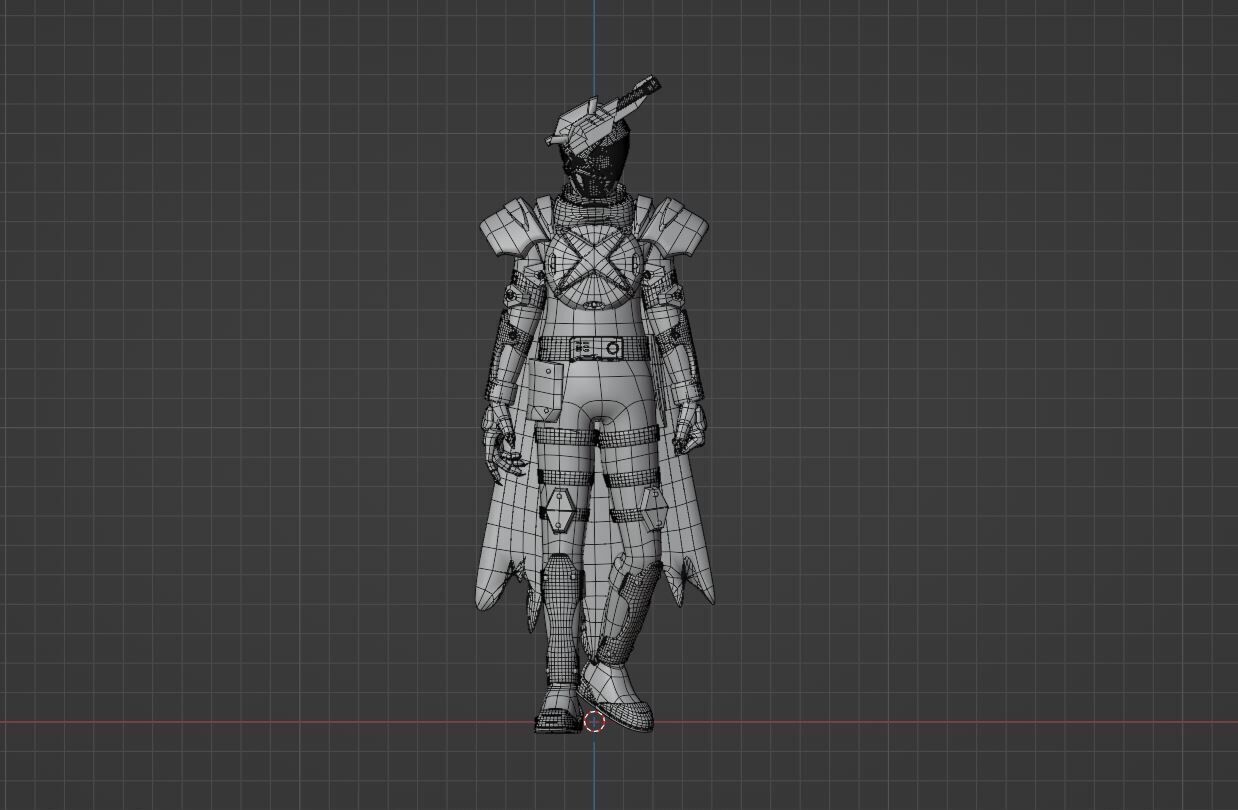Select the pouch hanging from the belt
Image resolution: width=1238 pixels, height=810 pixels.
tap(547, 391)
